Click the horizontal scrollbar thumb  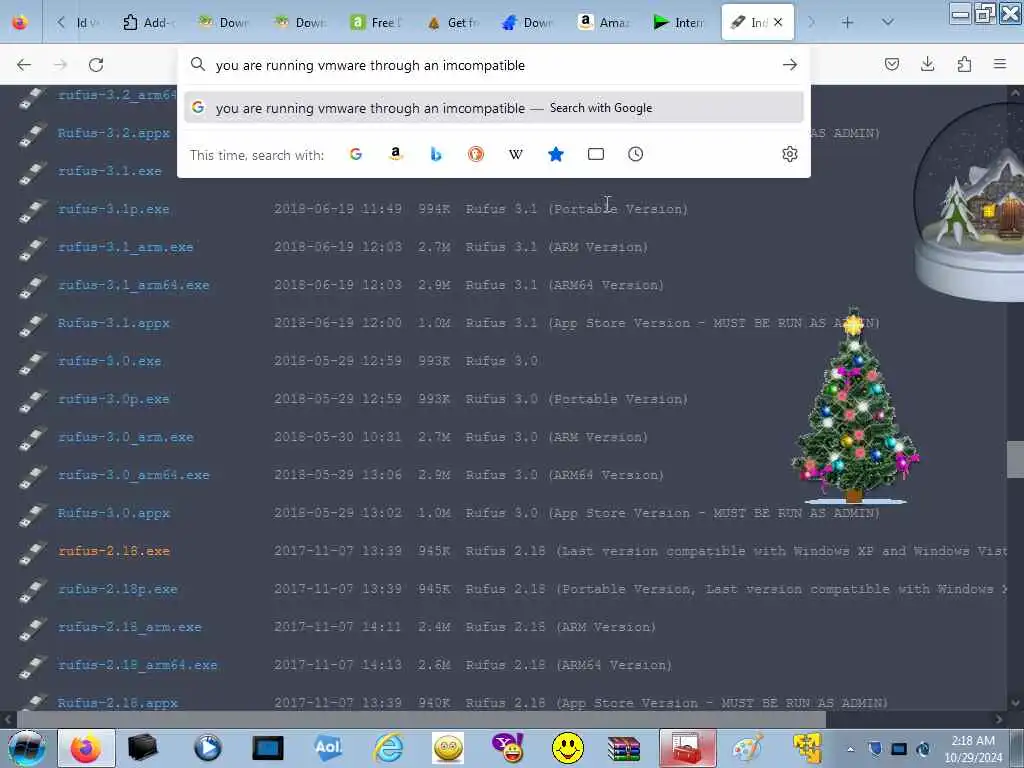click(x=421, y=719)
